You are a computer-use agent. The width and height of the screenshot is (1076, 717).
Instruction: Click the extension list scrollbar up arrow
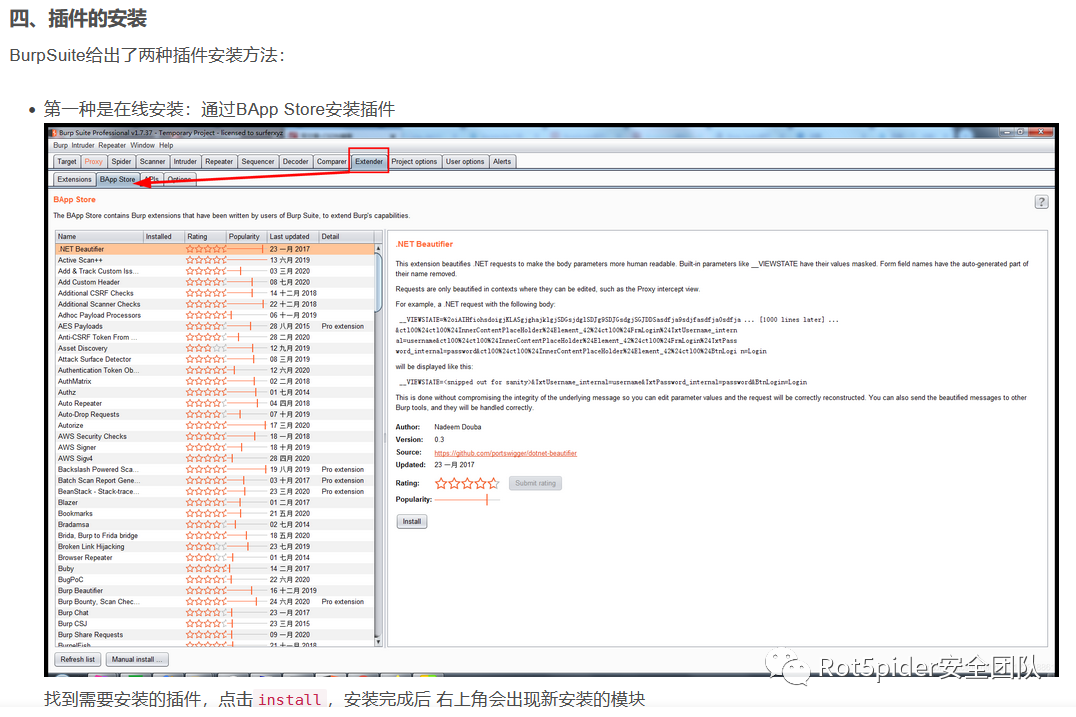(377, 248)
